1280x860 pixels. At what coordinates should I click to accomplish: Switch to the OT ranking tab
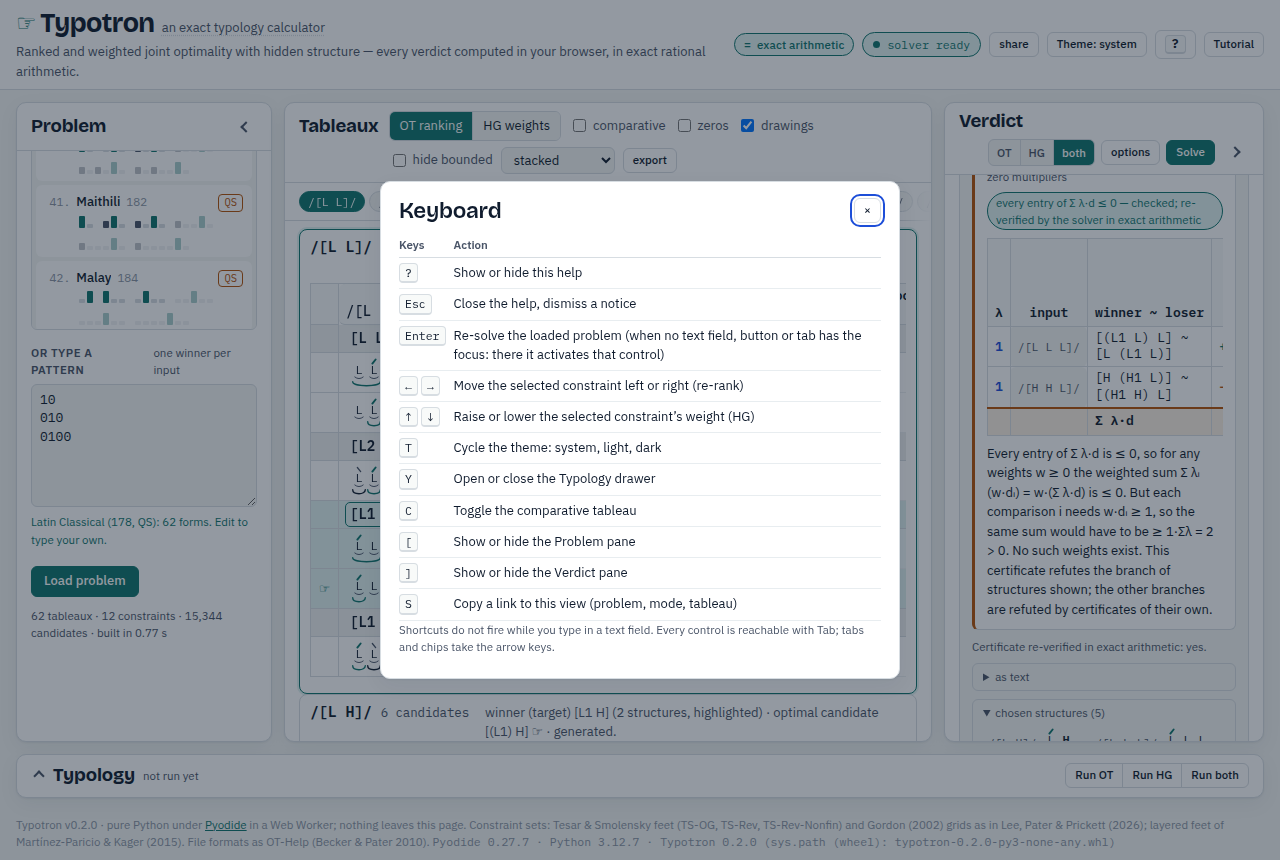[430, 126]
